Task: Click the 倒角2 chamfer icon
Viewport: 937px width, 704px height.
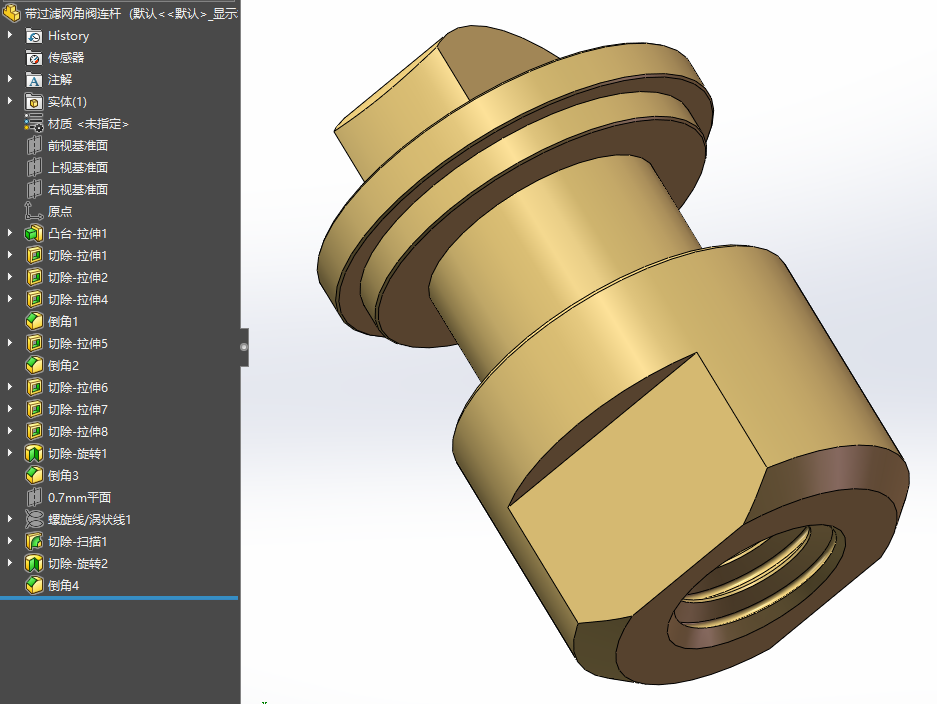Action: coord(34,366)
